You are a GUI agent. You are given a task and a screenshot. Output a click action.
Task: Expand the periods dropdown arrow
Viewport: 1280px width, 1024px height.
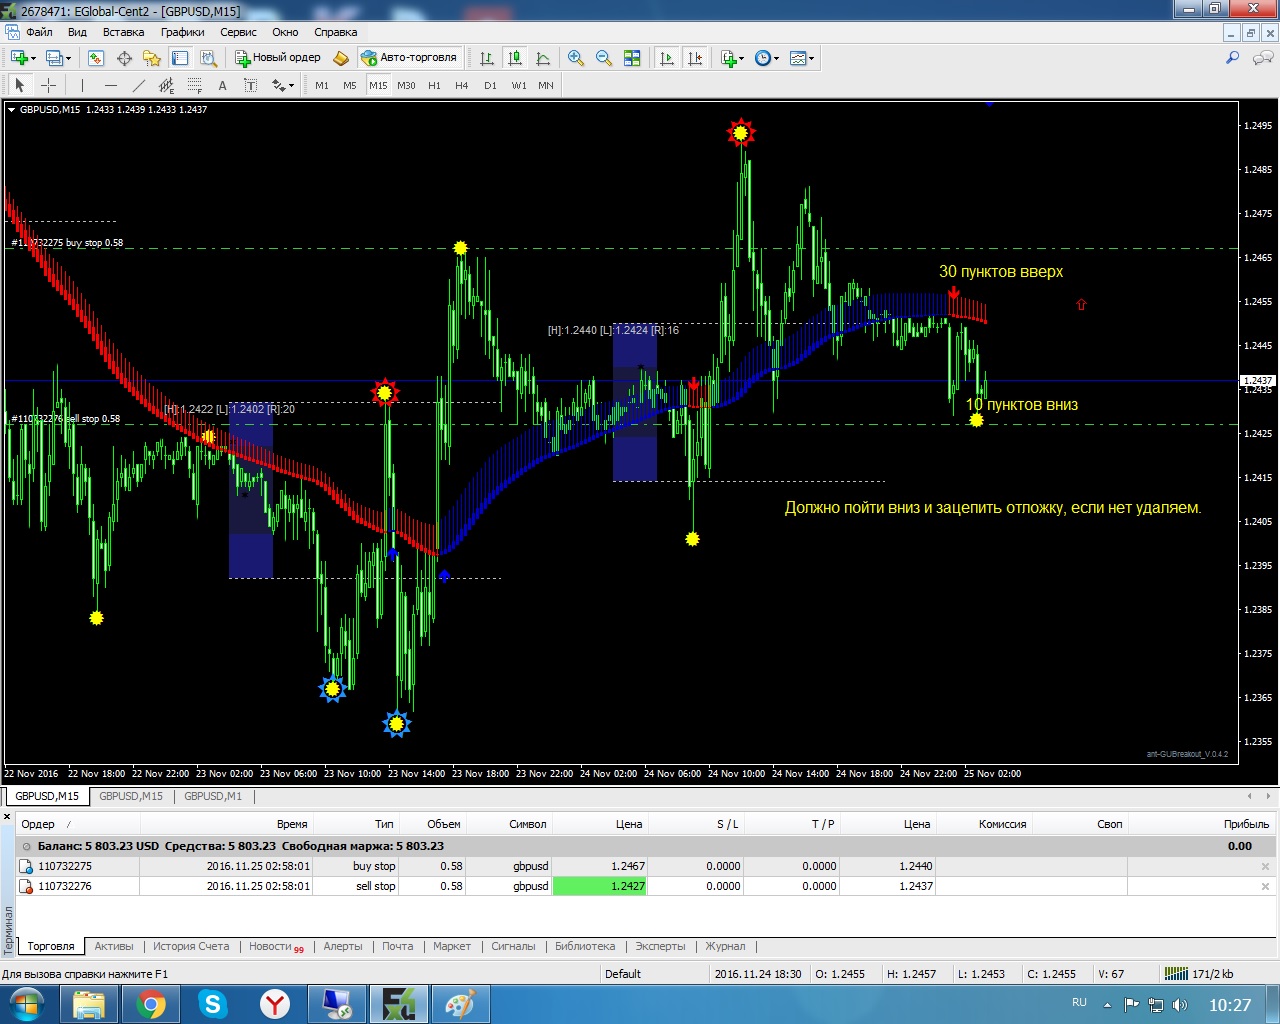point(776,58)
